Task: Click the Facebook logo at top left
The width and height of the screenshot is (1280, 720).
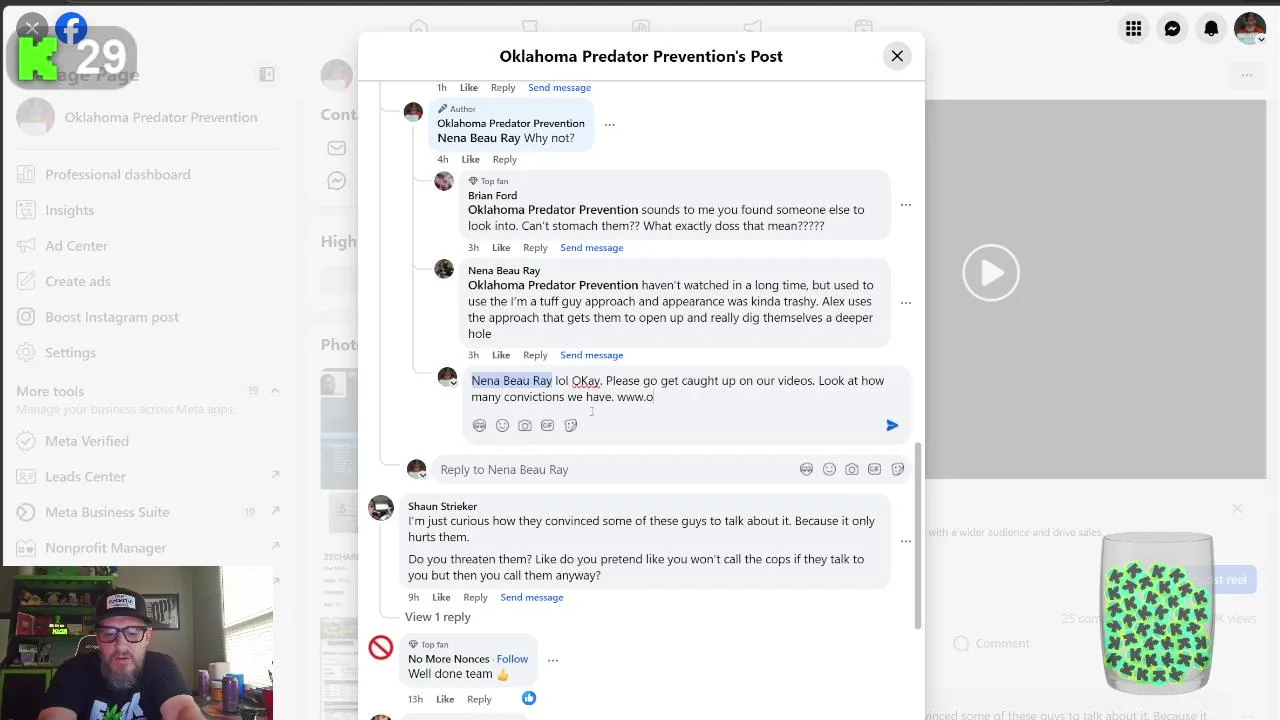Action: coord(71,29)
